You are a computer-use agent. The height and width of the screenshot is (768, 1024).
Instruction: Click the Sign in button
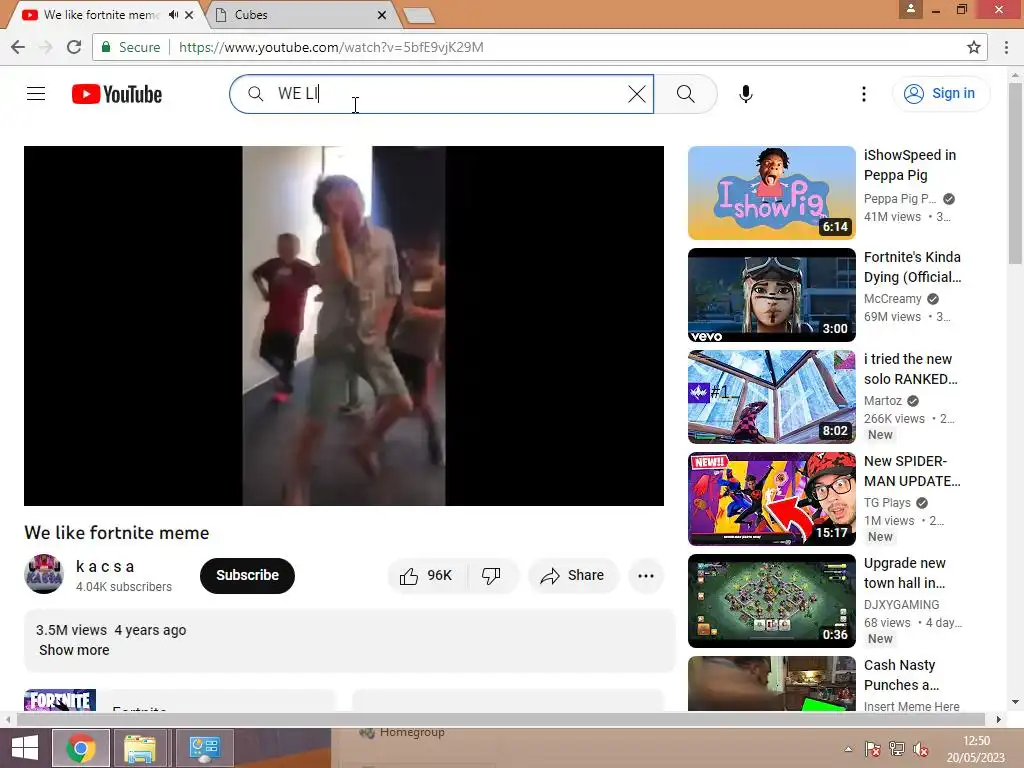click(941, 93)
